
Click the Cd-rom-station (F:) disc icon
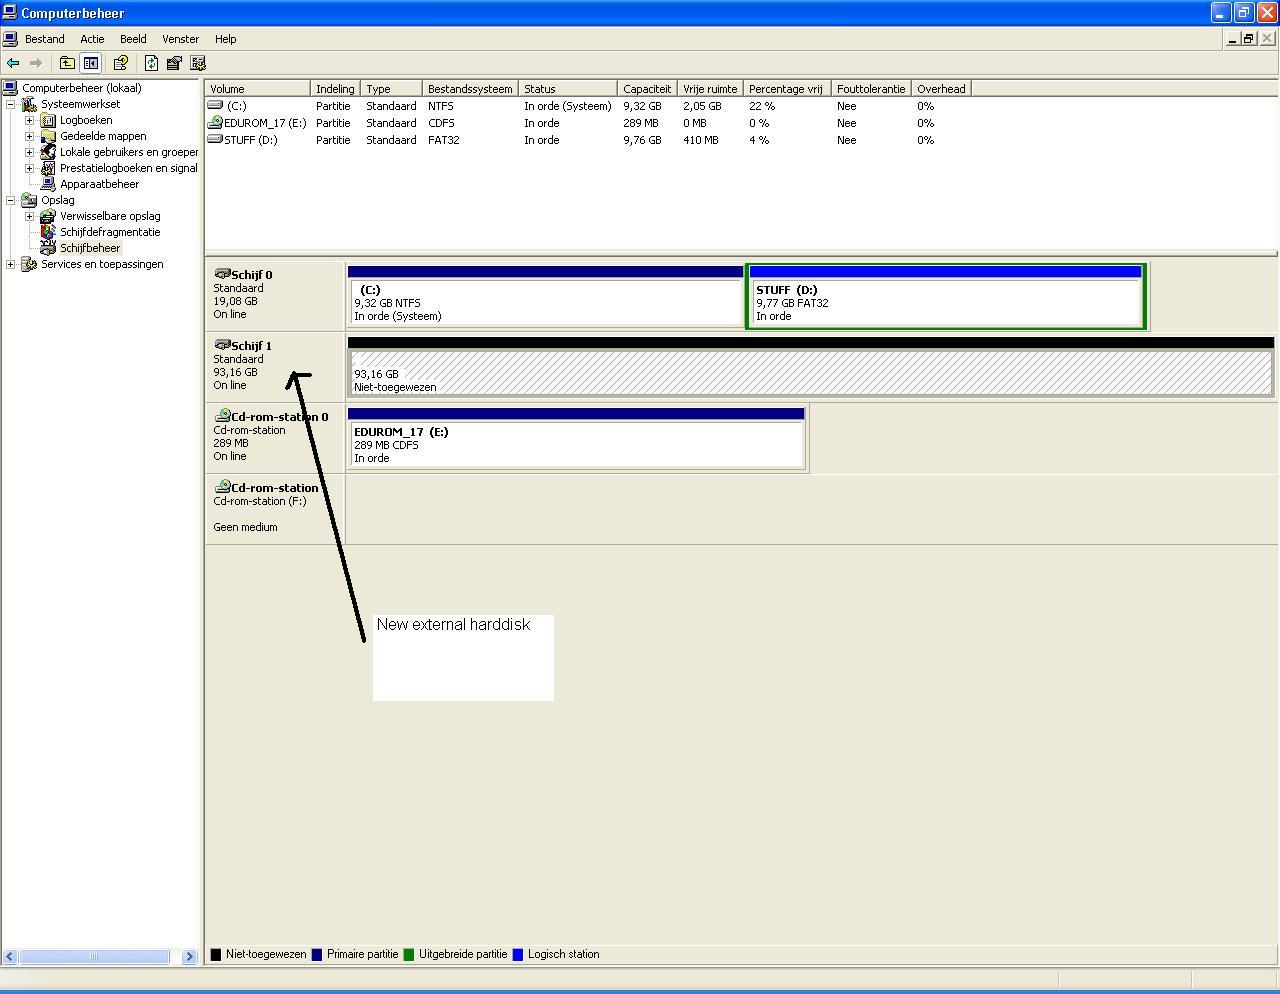[222, 487]
